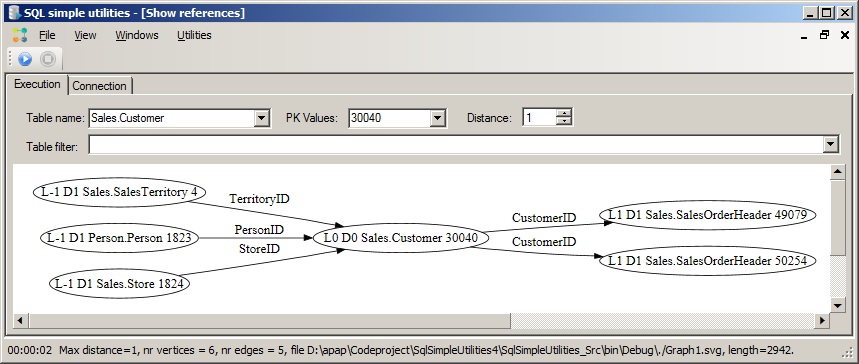Image resolution: width=859 pixels, height=364 pixels.
Task: Click the blue Run execution icon
Action: pos(25,59)
